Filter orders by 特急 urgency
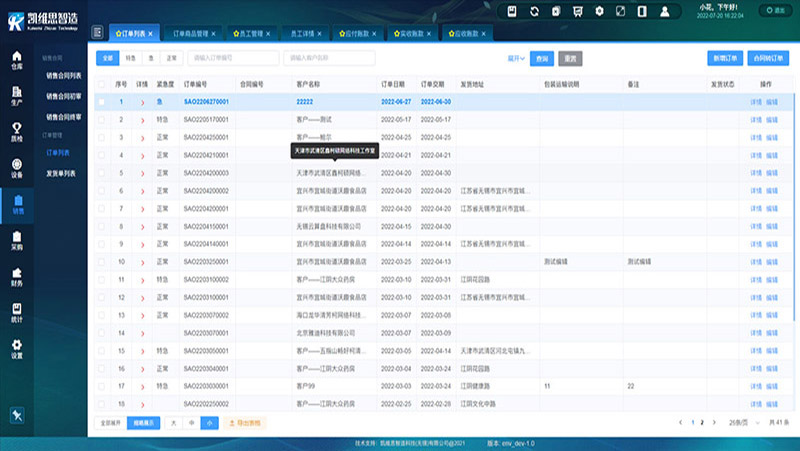This screenshot has width=800, height=451. (x=131, y=58)
